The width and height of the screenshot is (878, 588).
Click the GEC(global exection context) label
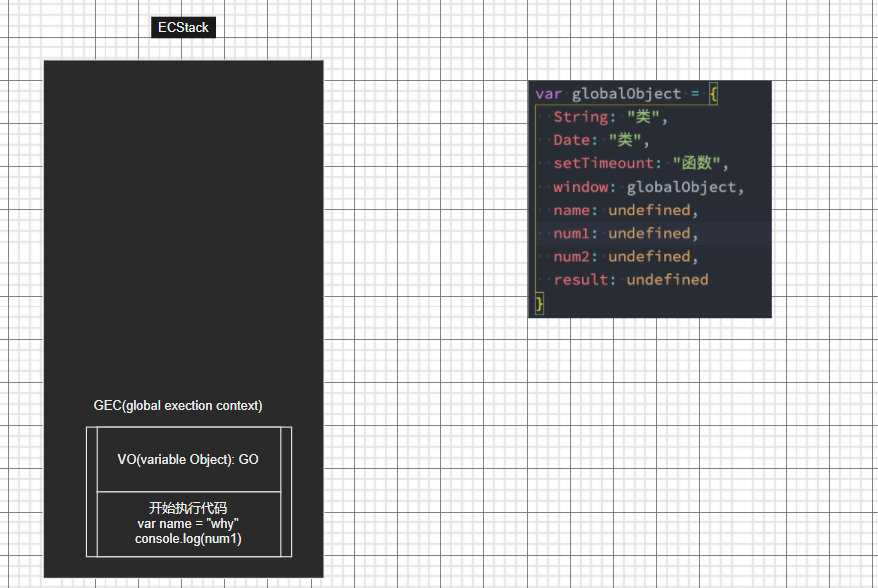click(178, 405)
